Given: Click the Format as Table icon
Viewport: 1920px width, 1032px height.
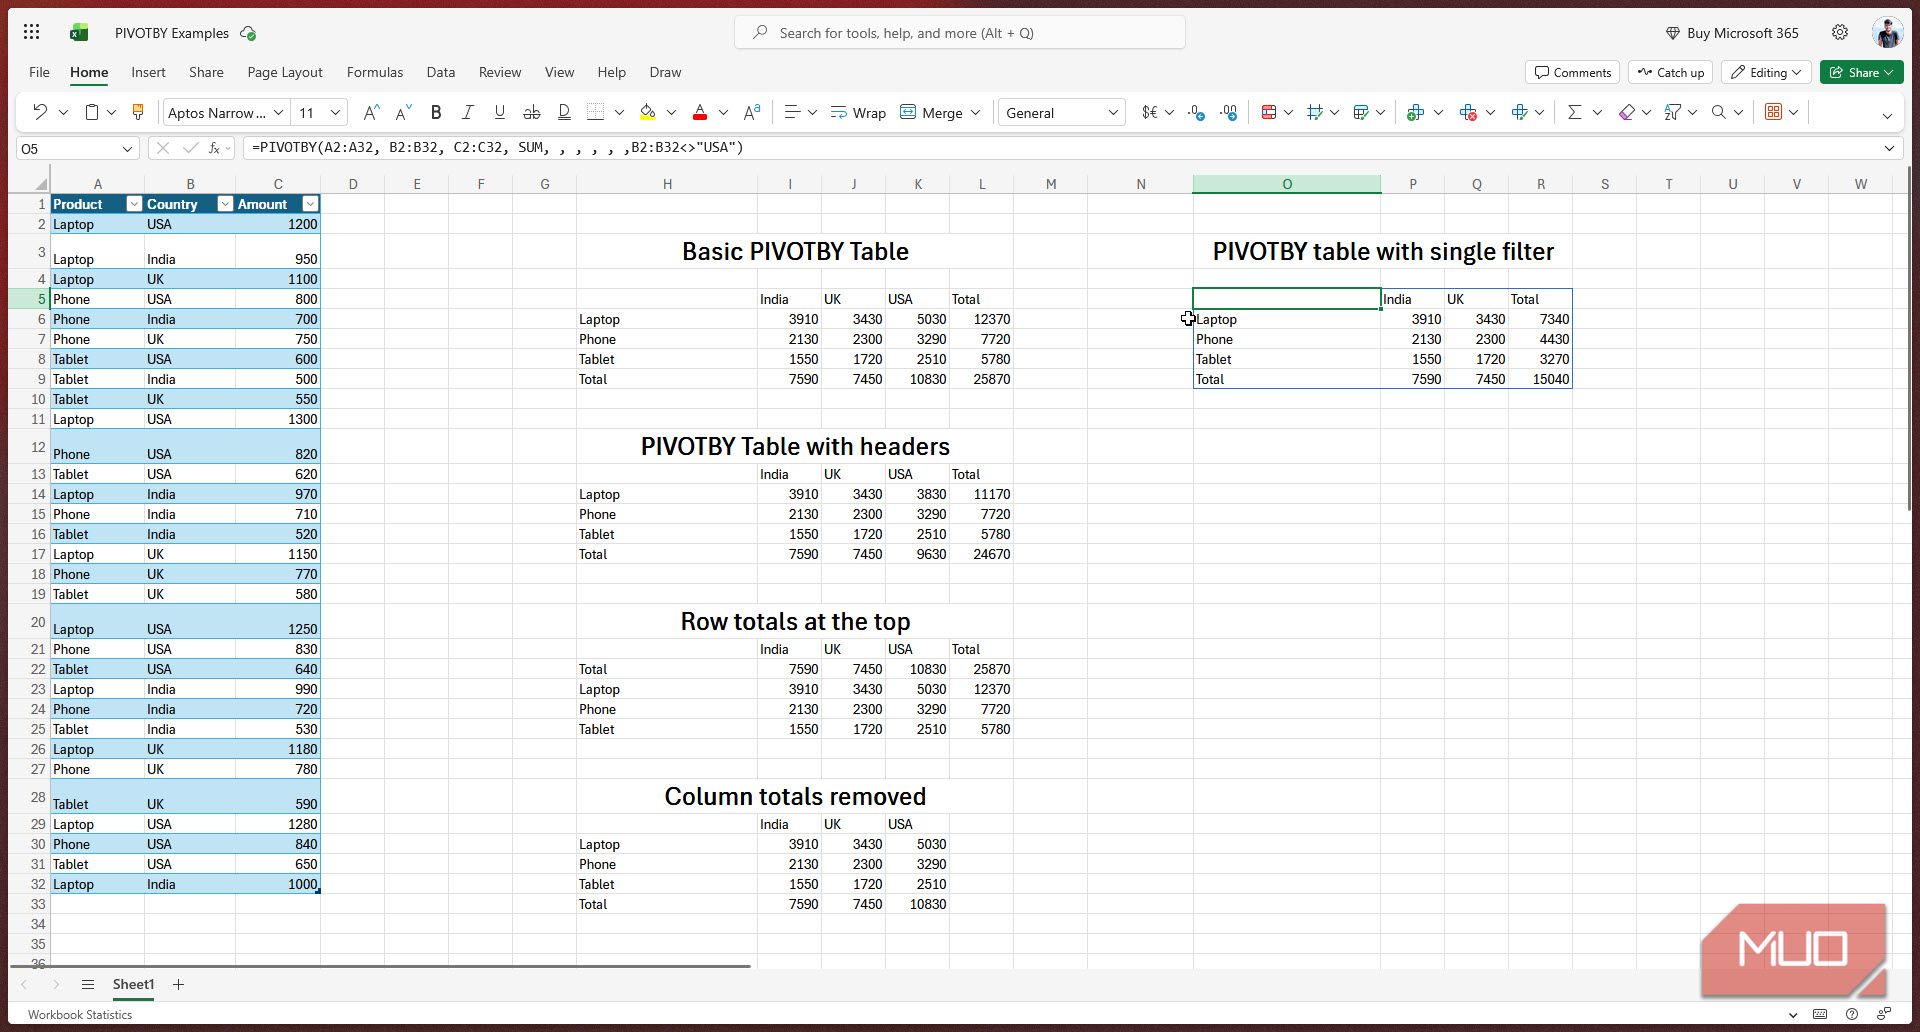Looking at the screenshot, I should [x=1361, y=112].
